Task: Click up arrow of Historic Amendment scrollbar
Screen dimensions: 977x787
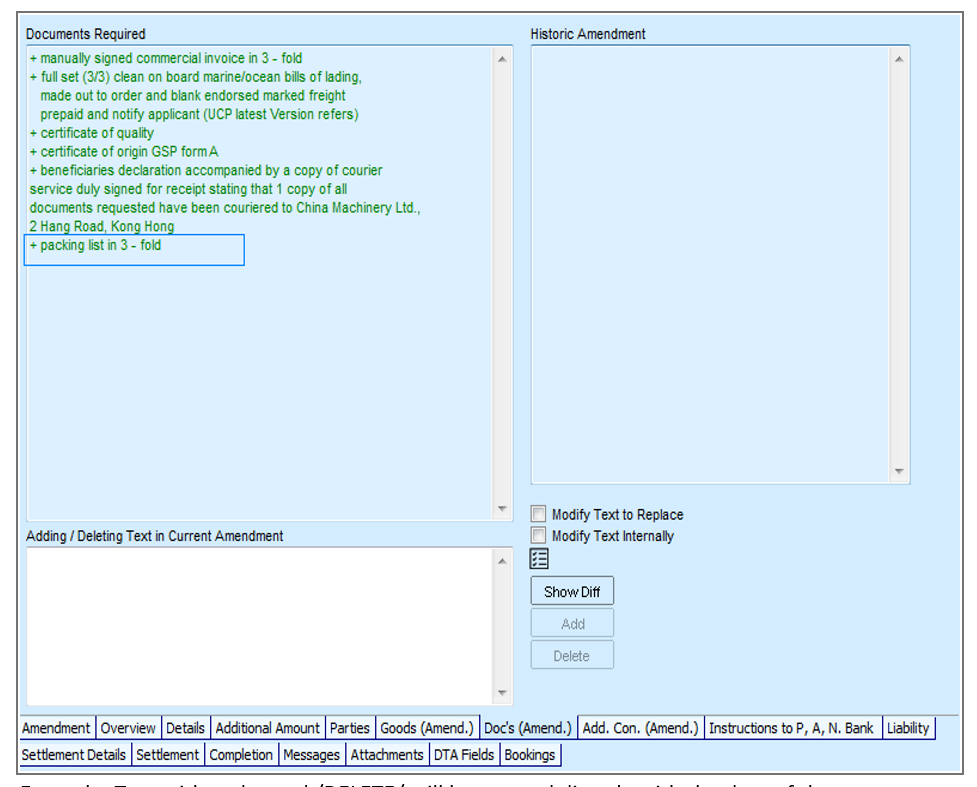Action: 899,59
